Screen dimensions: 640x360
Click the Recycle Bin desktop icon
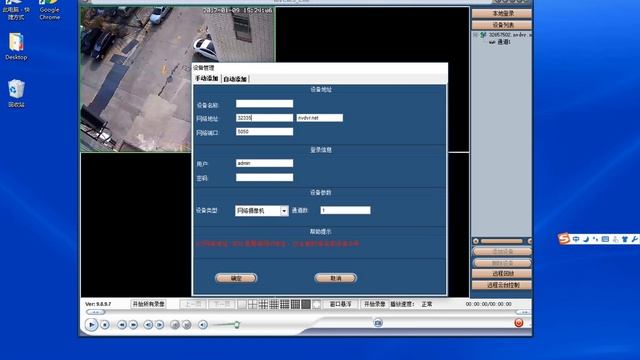tap(16, 93)
